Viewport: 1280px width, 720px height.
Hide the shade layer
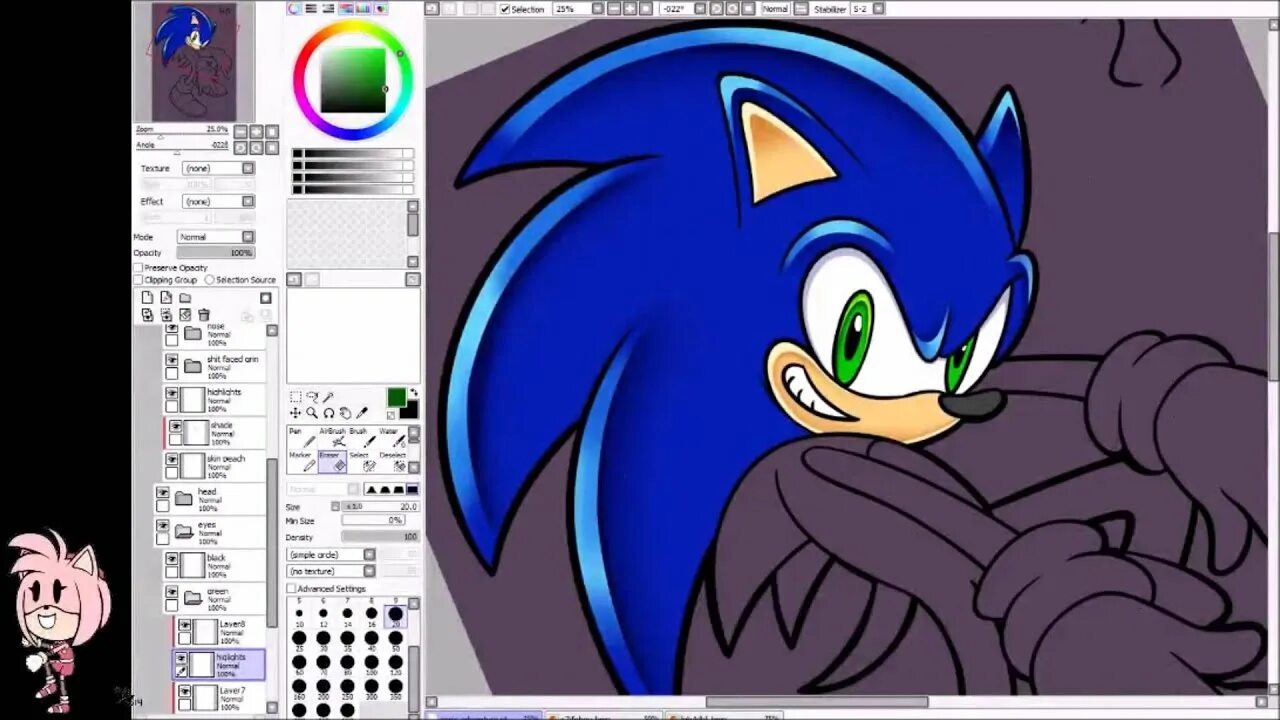pyautogui.click(x=176, y=427)
